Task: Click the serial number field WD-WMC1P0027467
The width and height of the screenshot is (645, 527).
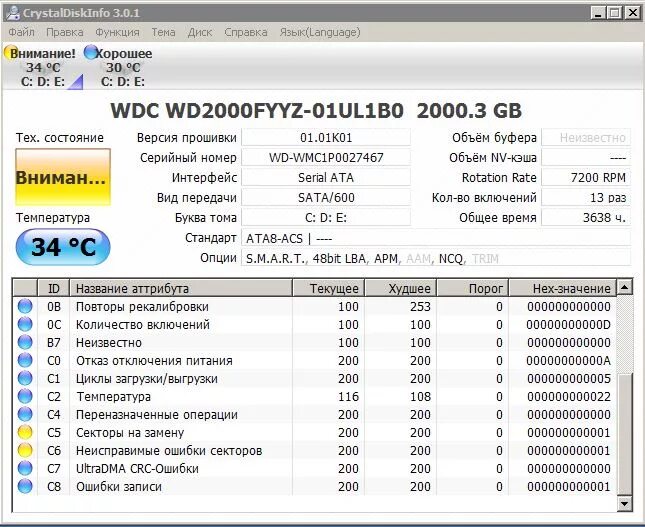Action: (326, 158)
